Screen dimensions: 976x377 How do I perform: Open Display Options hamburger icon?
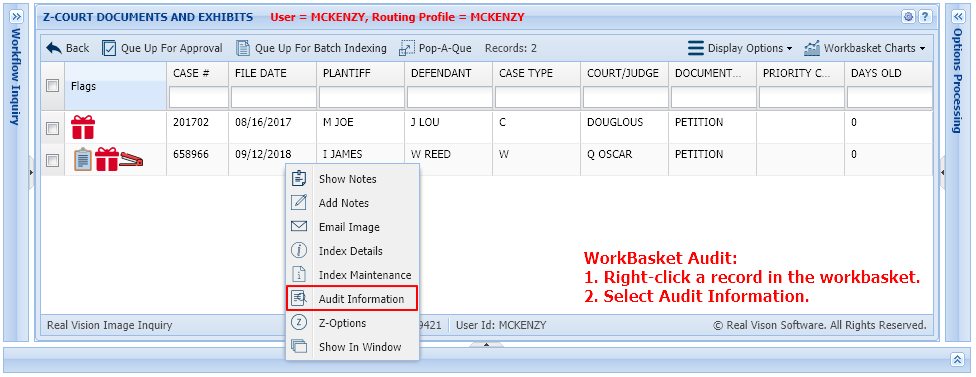696,48
